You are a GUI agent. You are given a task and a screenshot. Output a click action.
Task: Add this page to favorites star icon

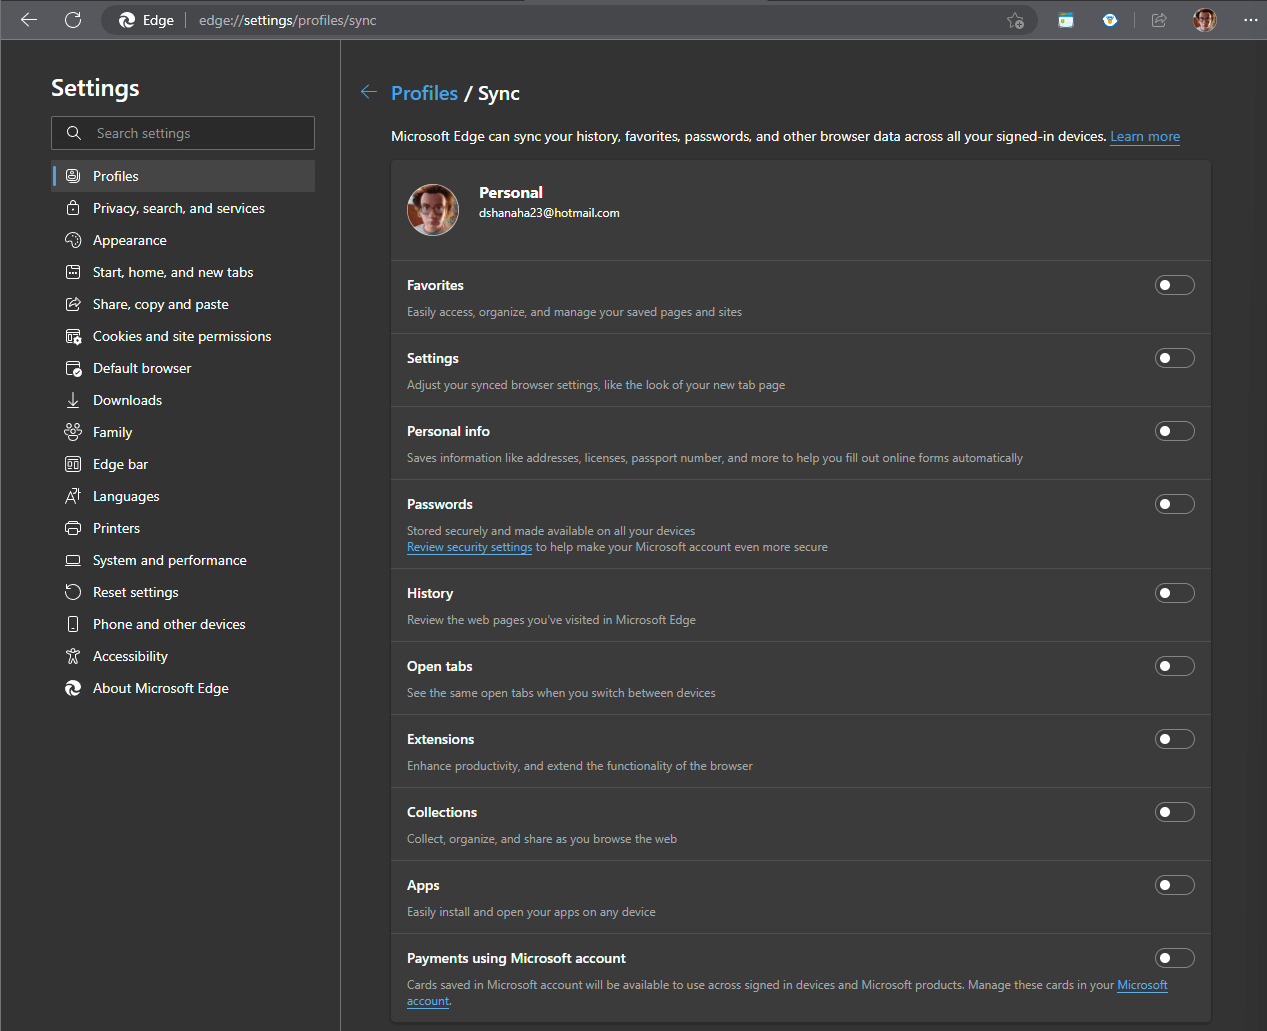pyautogui.click(x=1015, y=20)
